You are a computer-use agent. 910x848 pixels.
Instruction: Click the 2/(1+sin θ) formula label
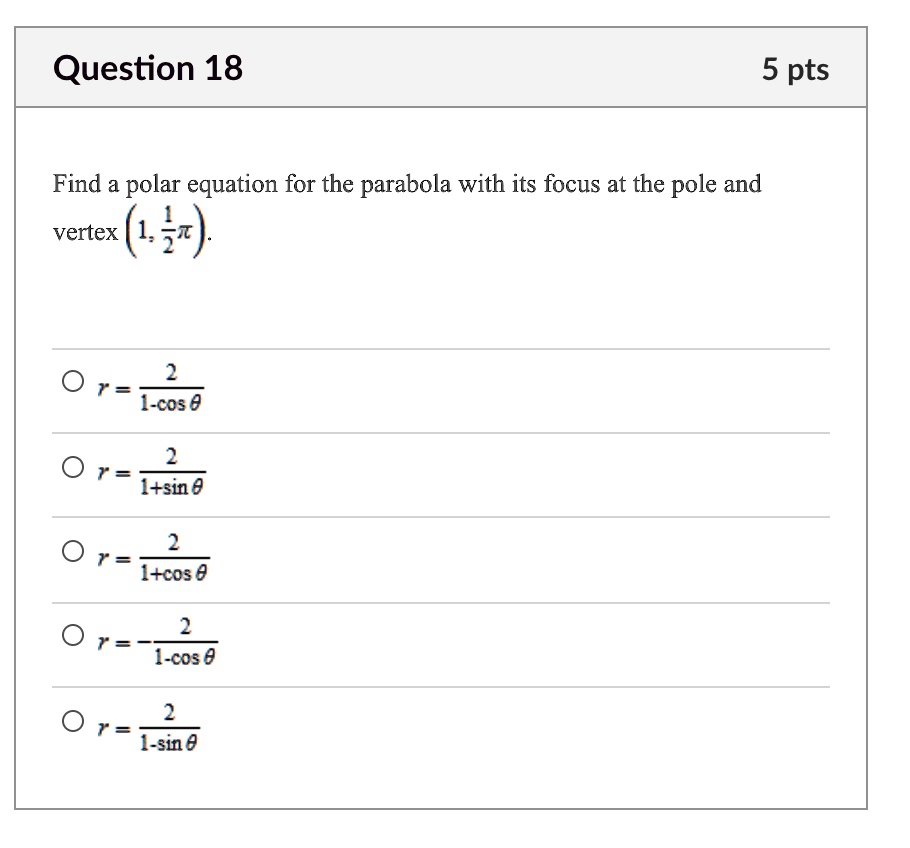pos(152,472)
